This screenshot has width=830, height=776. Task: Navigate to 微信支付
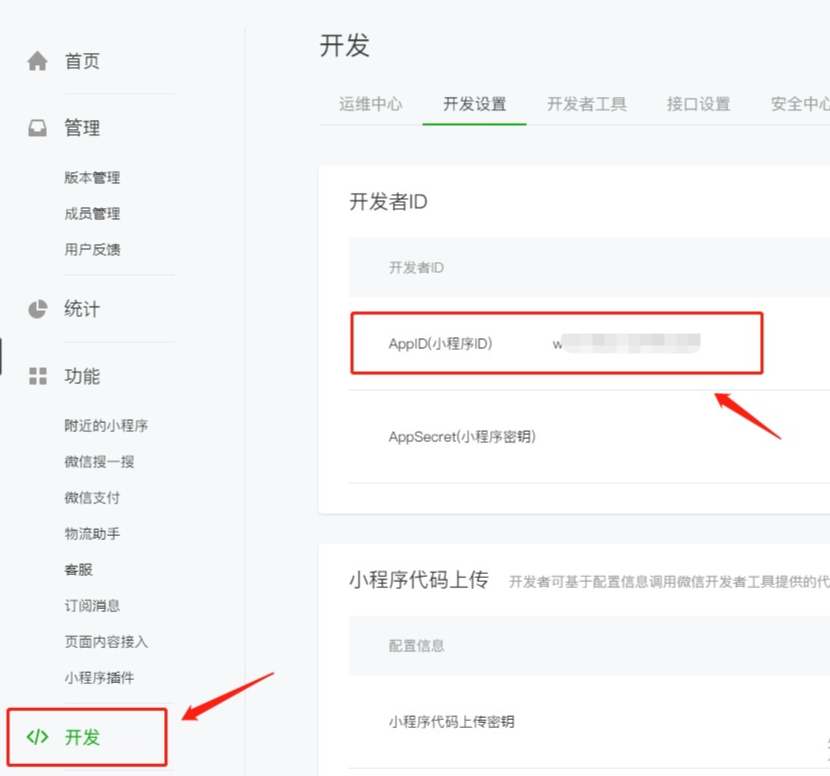point(92,498)
